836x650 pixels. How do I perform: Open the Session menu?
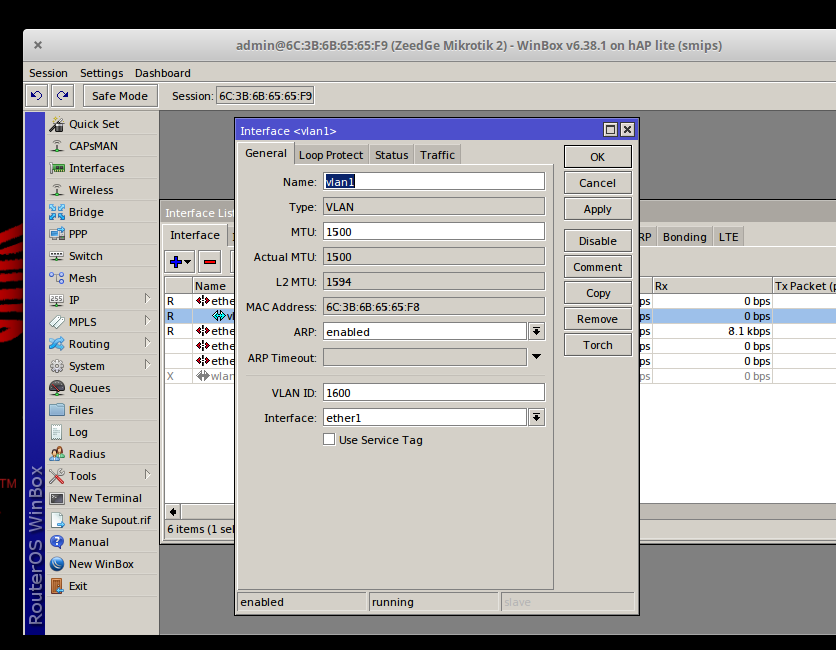(49, 73)
